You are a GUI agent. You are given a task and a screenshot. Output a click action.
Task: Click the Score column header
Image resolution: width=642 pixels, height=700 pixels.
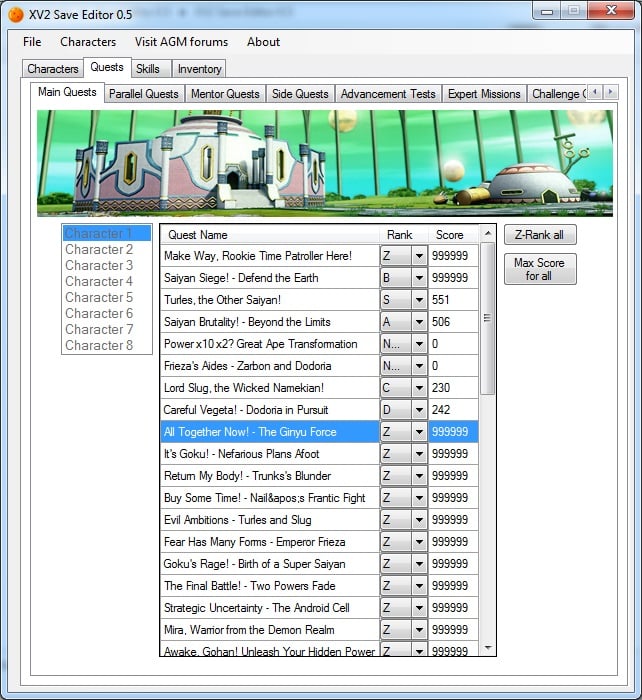(454, 235)
